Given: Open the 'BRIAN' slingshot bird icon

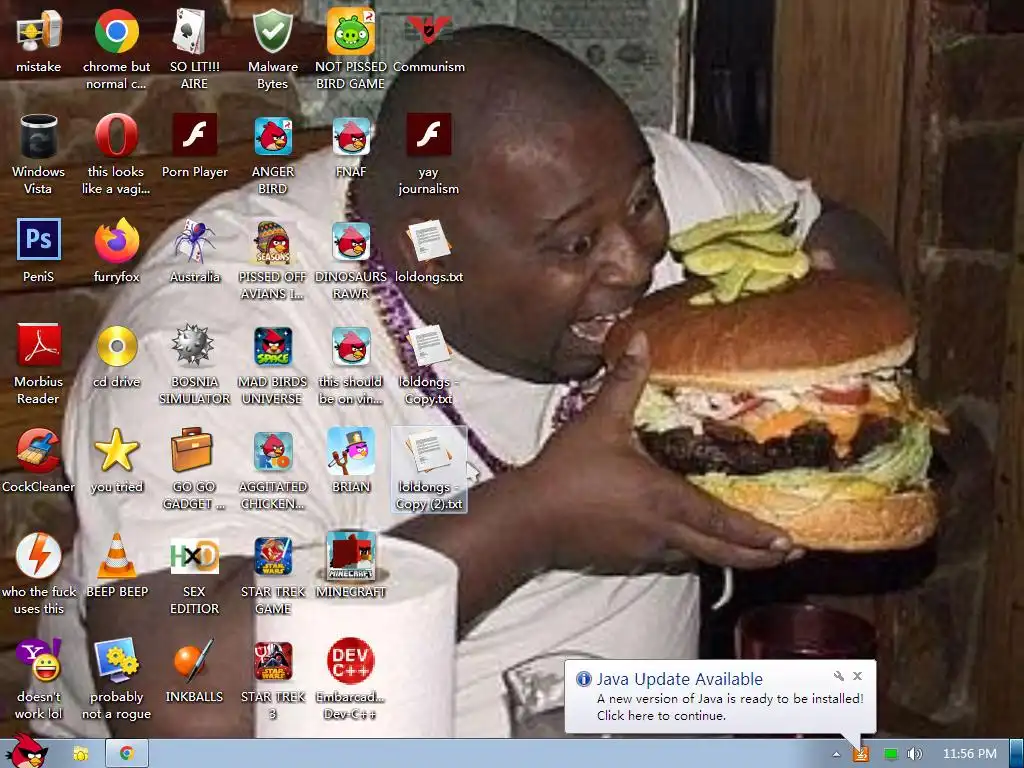Looking at the screenshot, I should [x=351, y=451].
